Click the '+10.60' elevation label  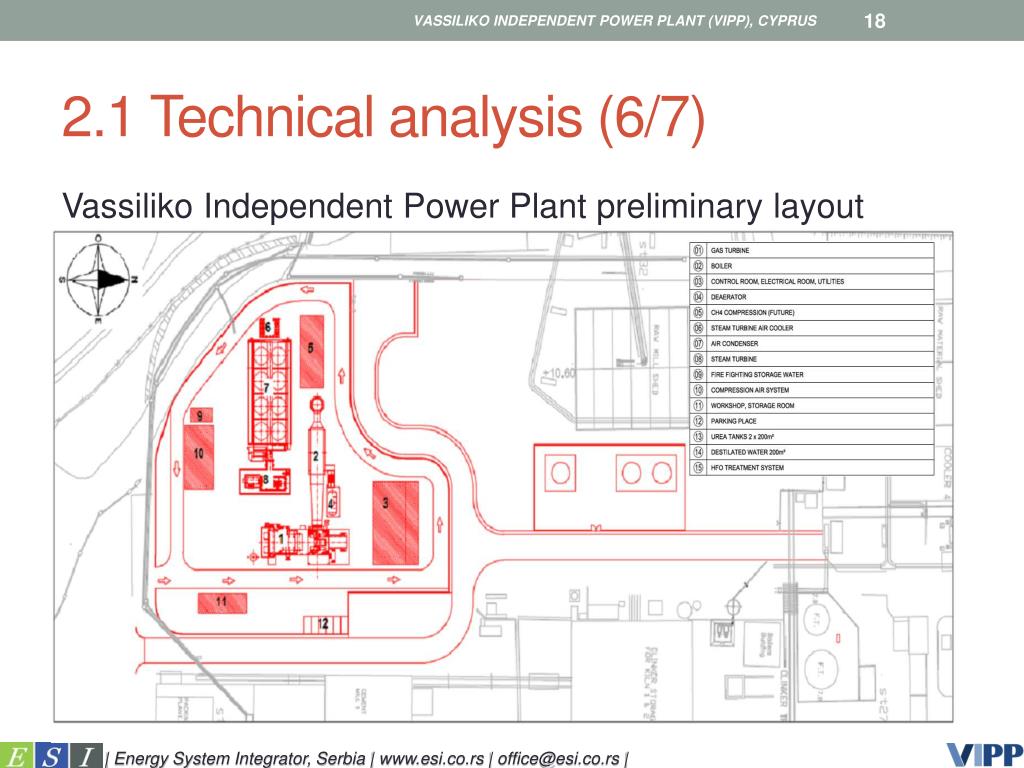pyautogui.click(x=559, y=374)
